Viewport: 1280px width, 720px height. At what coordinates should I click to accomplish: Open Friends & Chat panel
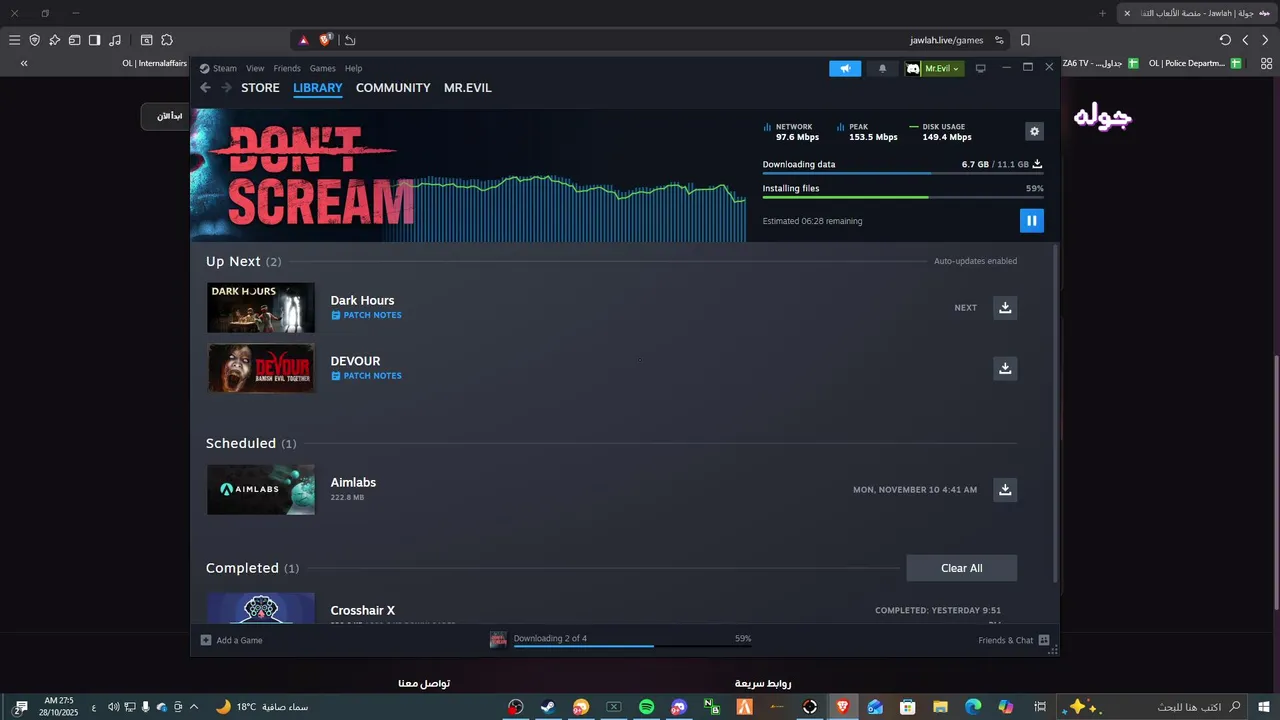pos(1013,640)
